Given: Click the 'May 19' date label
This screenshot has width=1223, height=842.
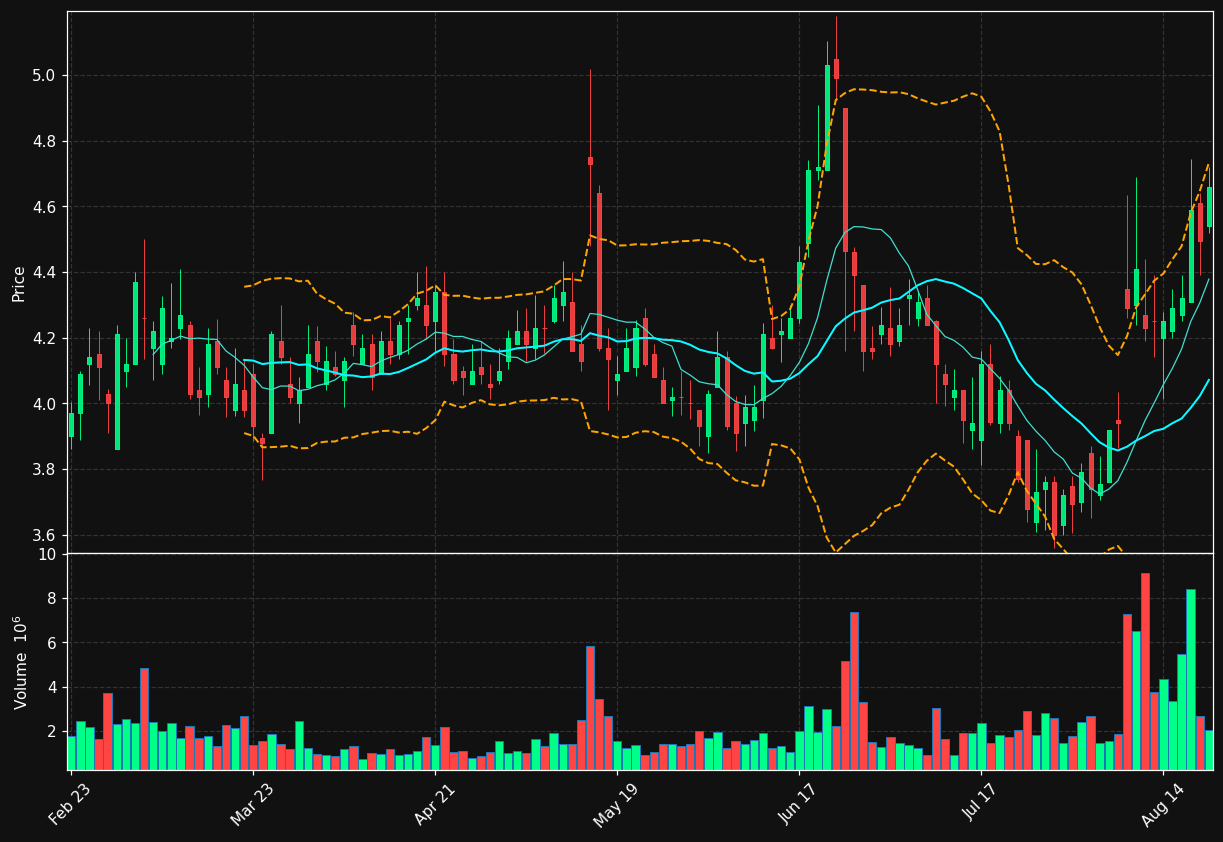Looking at the screenshot, I should tap(617, 804).
